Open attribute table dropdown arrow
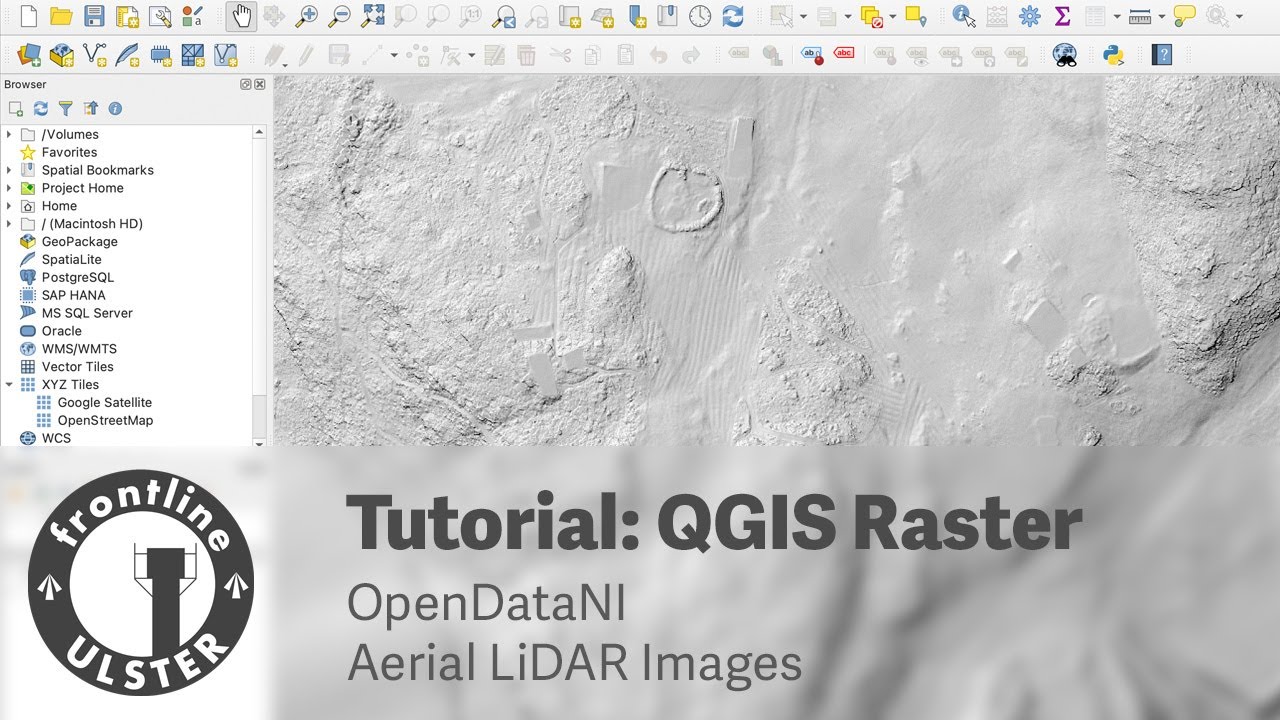This screenshot has height=720, width=1280. point(1116,16)
